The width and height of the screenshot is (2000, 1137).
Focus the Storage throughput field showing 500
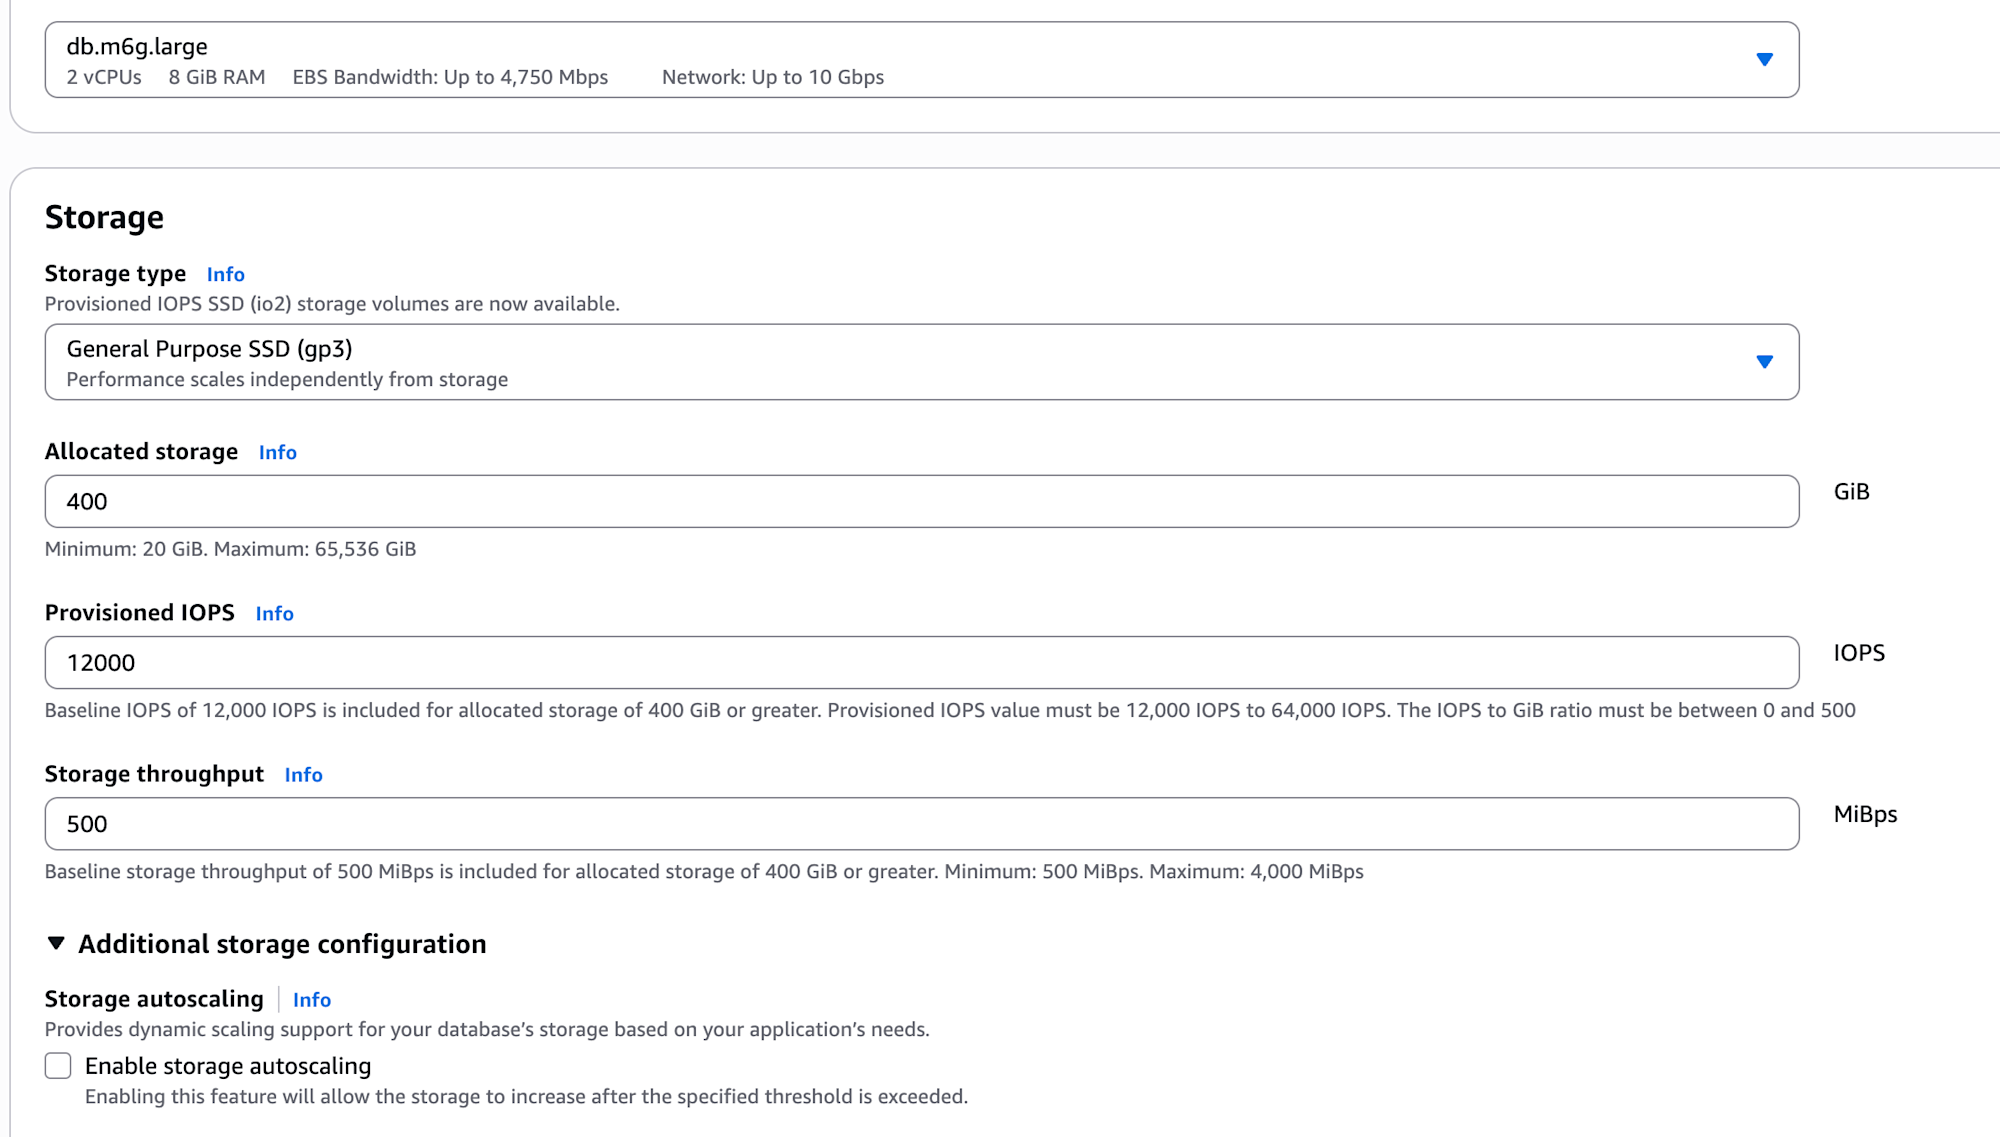pyautogui.click(x=920, y=824)
